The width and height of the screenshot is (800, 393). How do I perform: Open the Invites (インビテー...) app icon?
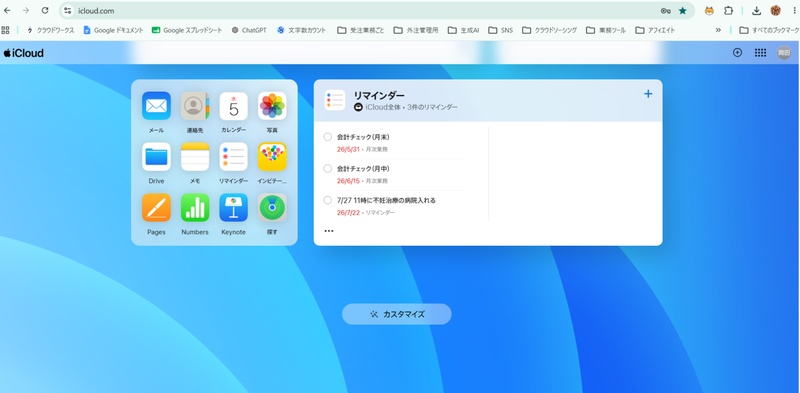pos(272,157)
